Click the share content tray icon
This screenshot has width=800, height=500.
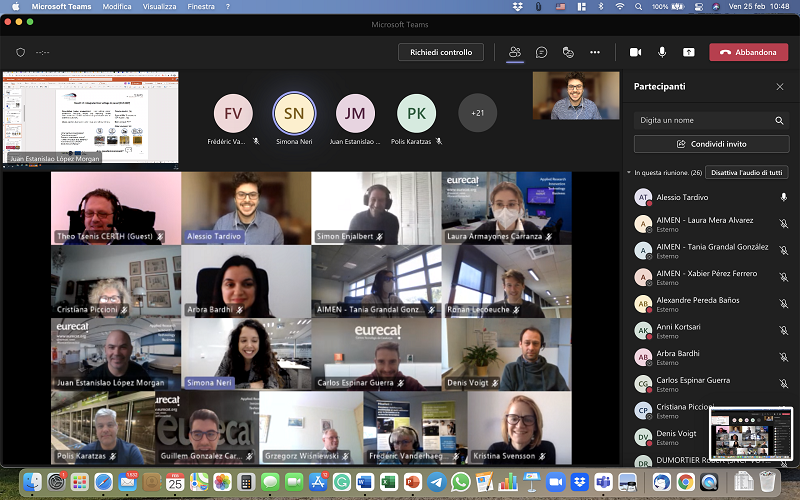point(688,52)
